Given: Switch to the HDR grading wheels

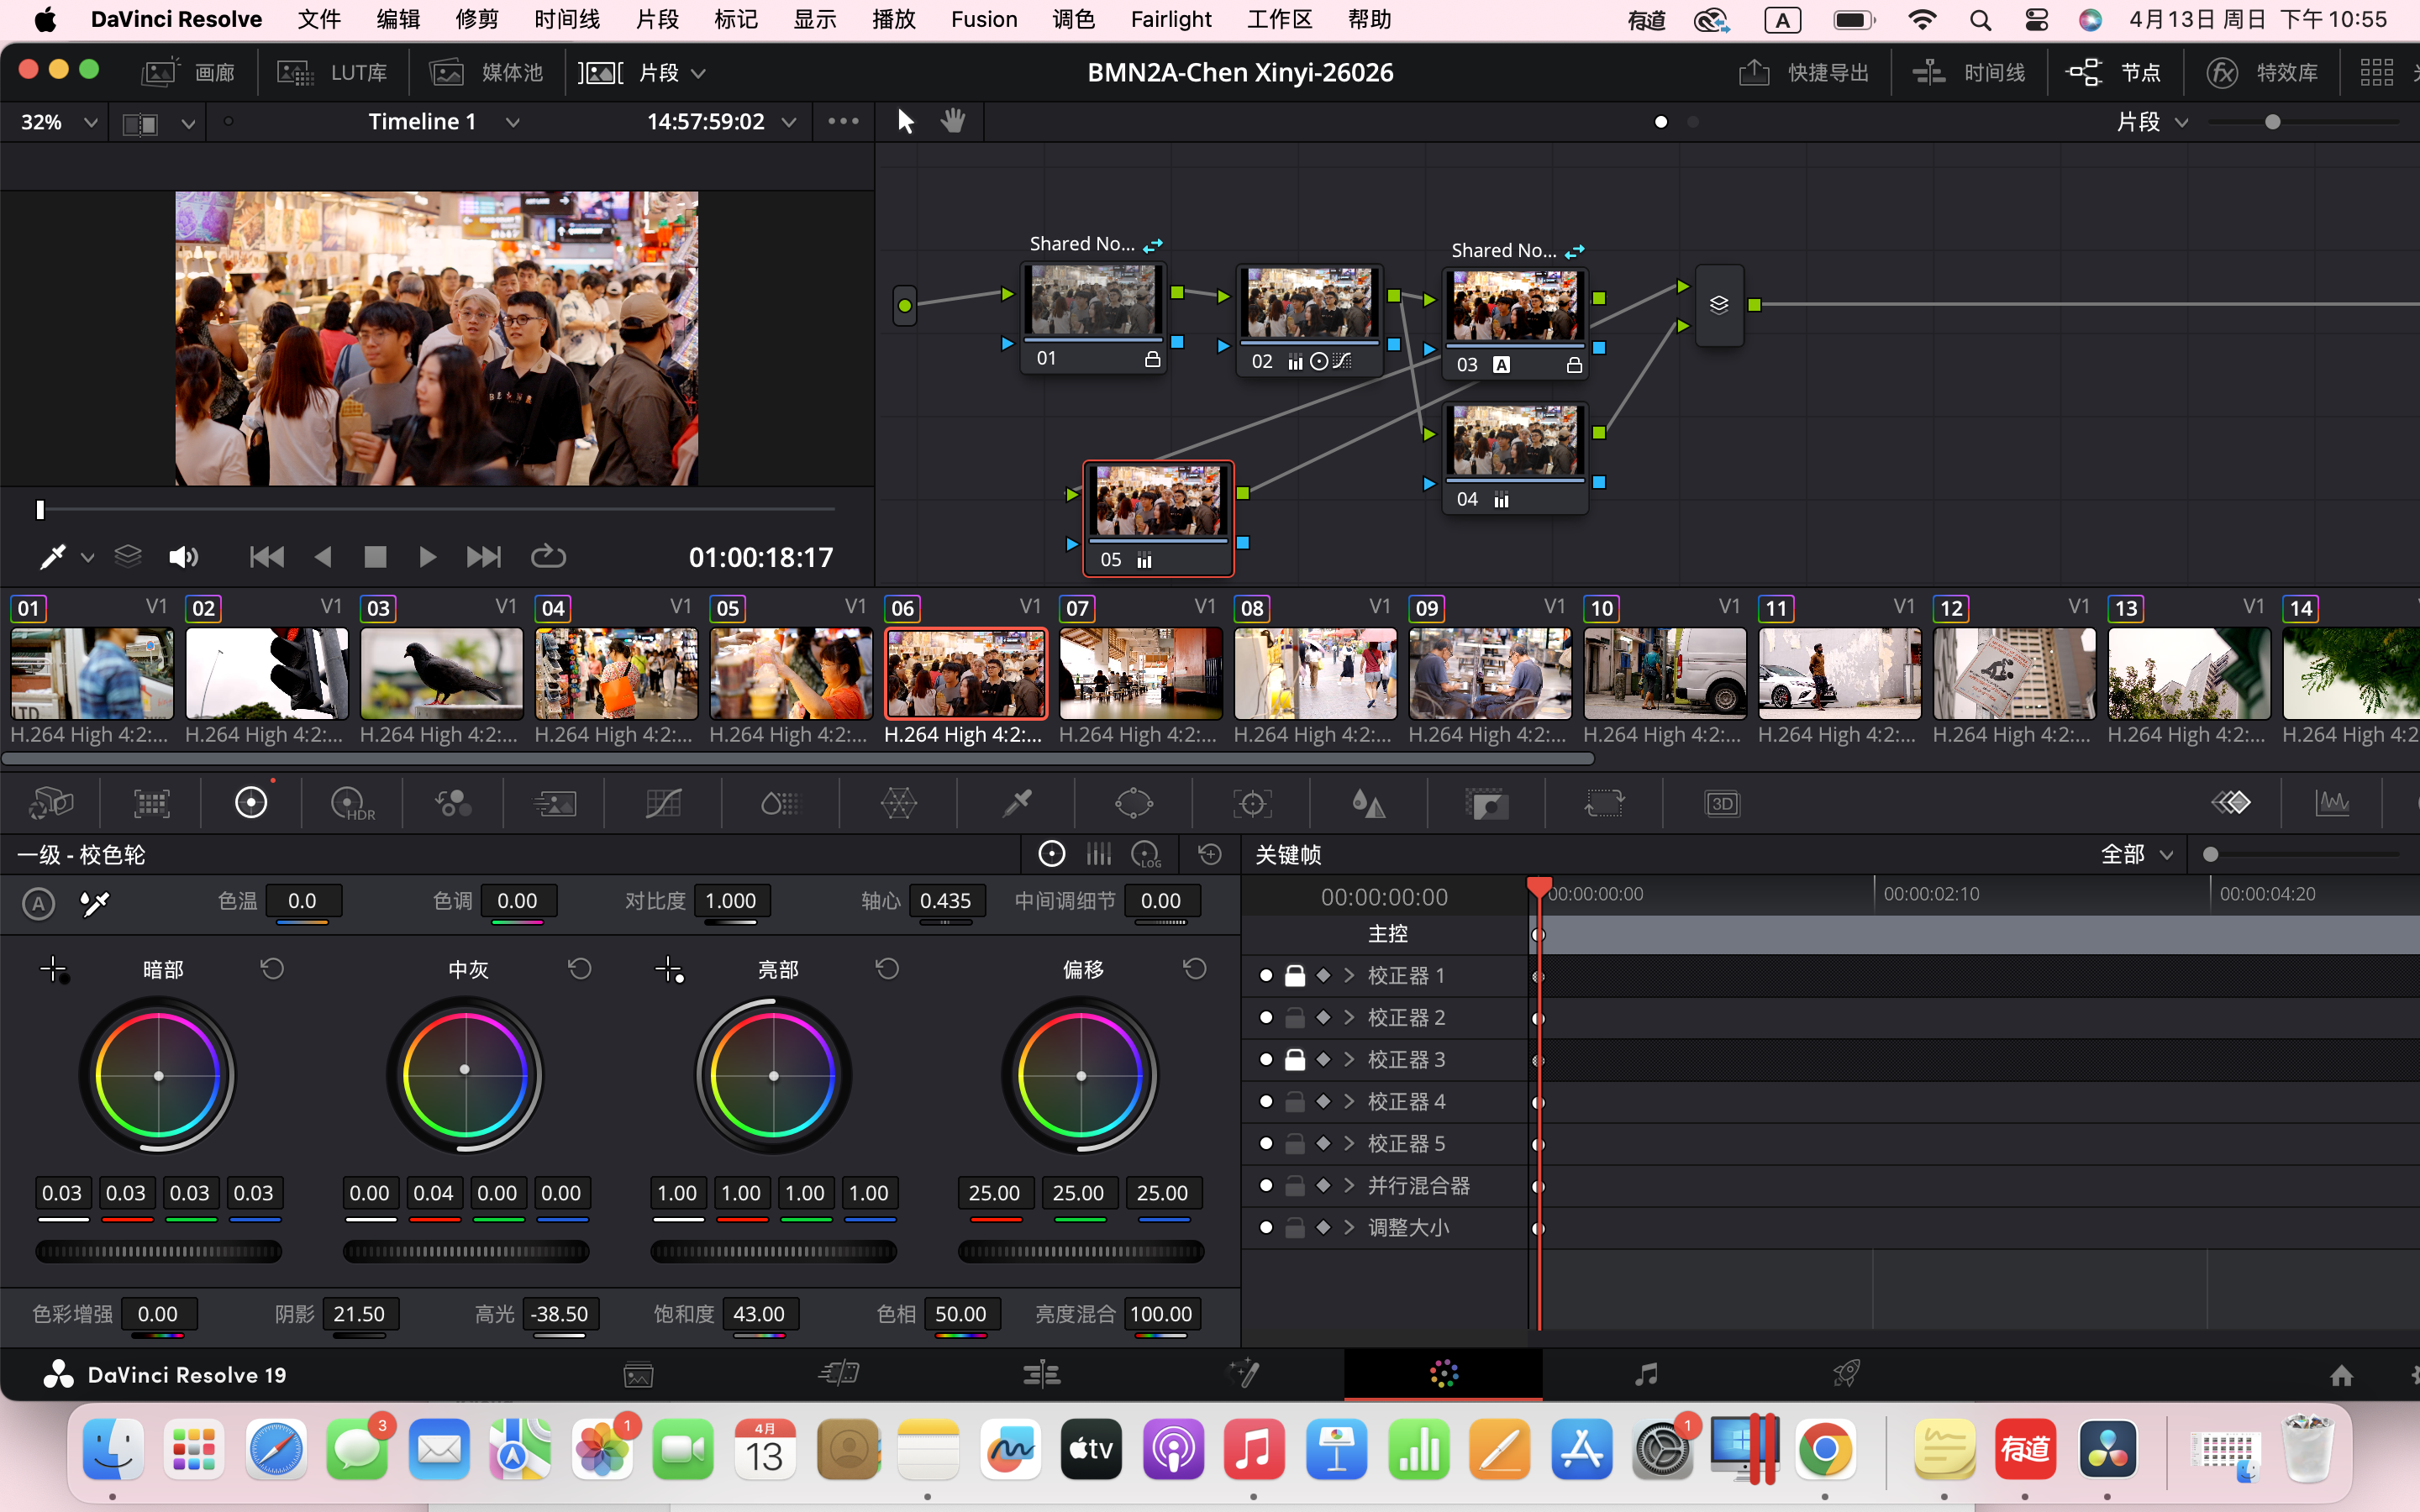Looking at the screenshot, I should pos(352,802).
